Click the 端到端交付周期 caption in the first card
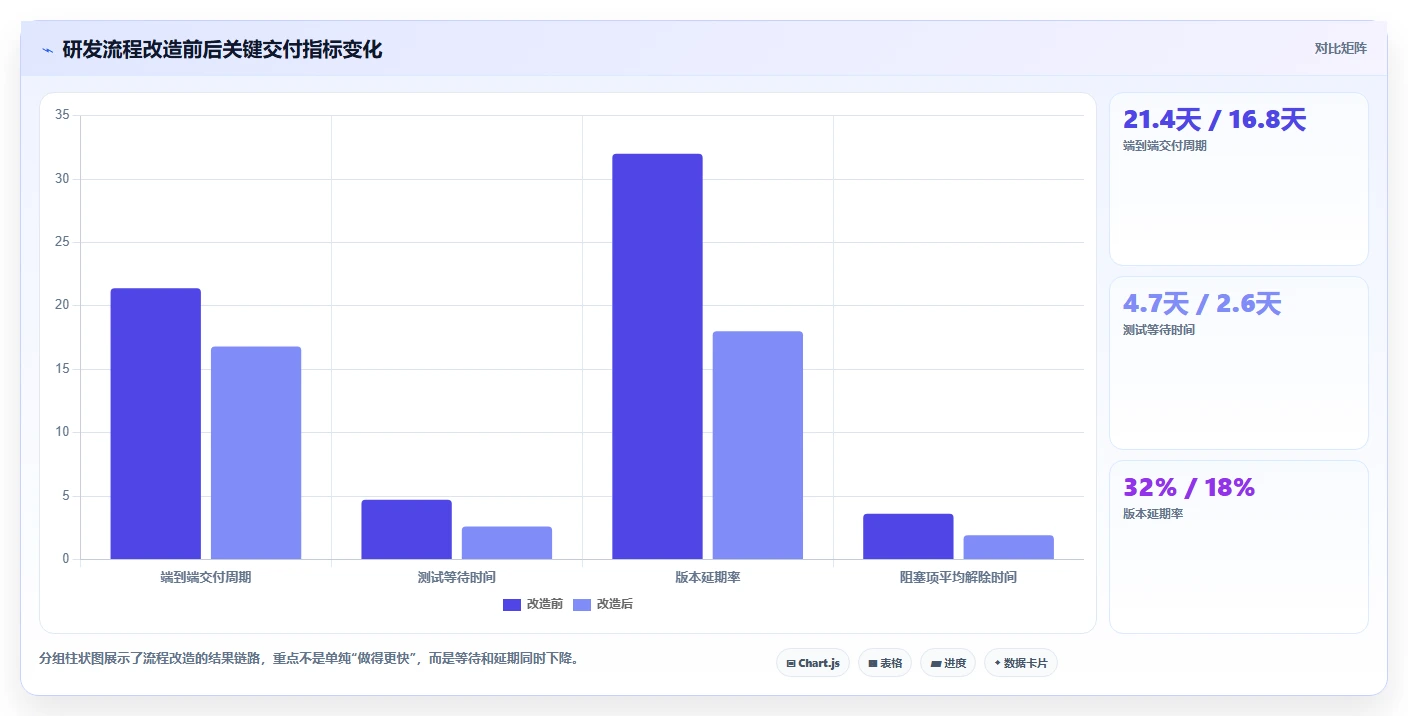 [1165, 146]
